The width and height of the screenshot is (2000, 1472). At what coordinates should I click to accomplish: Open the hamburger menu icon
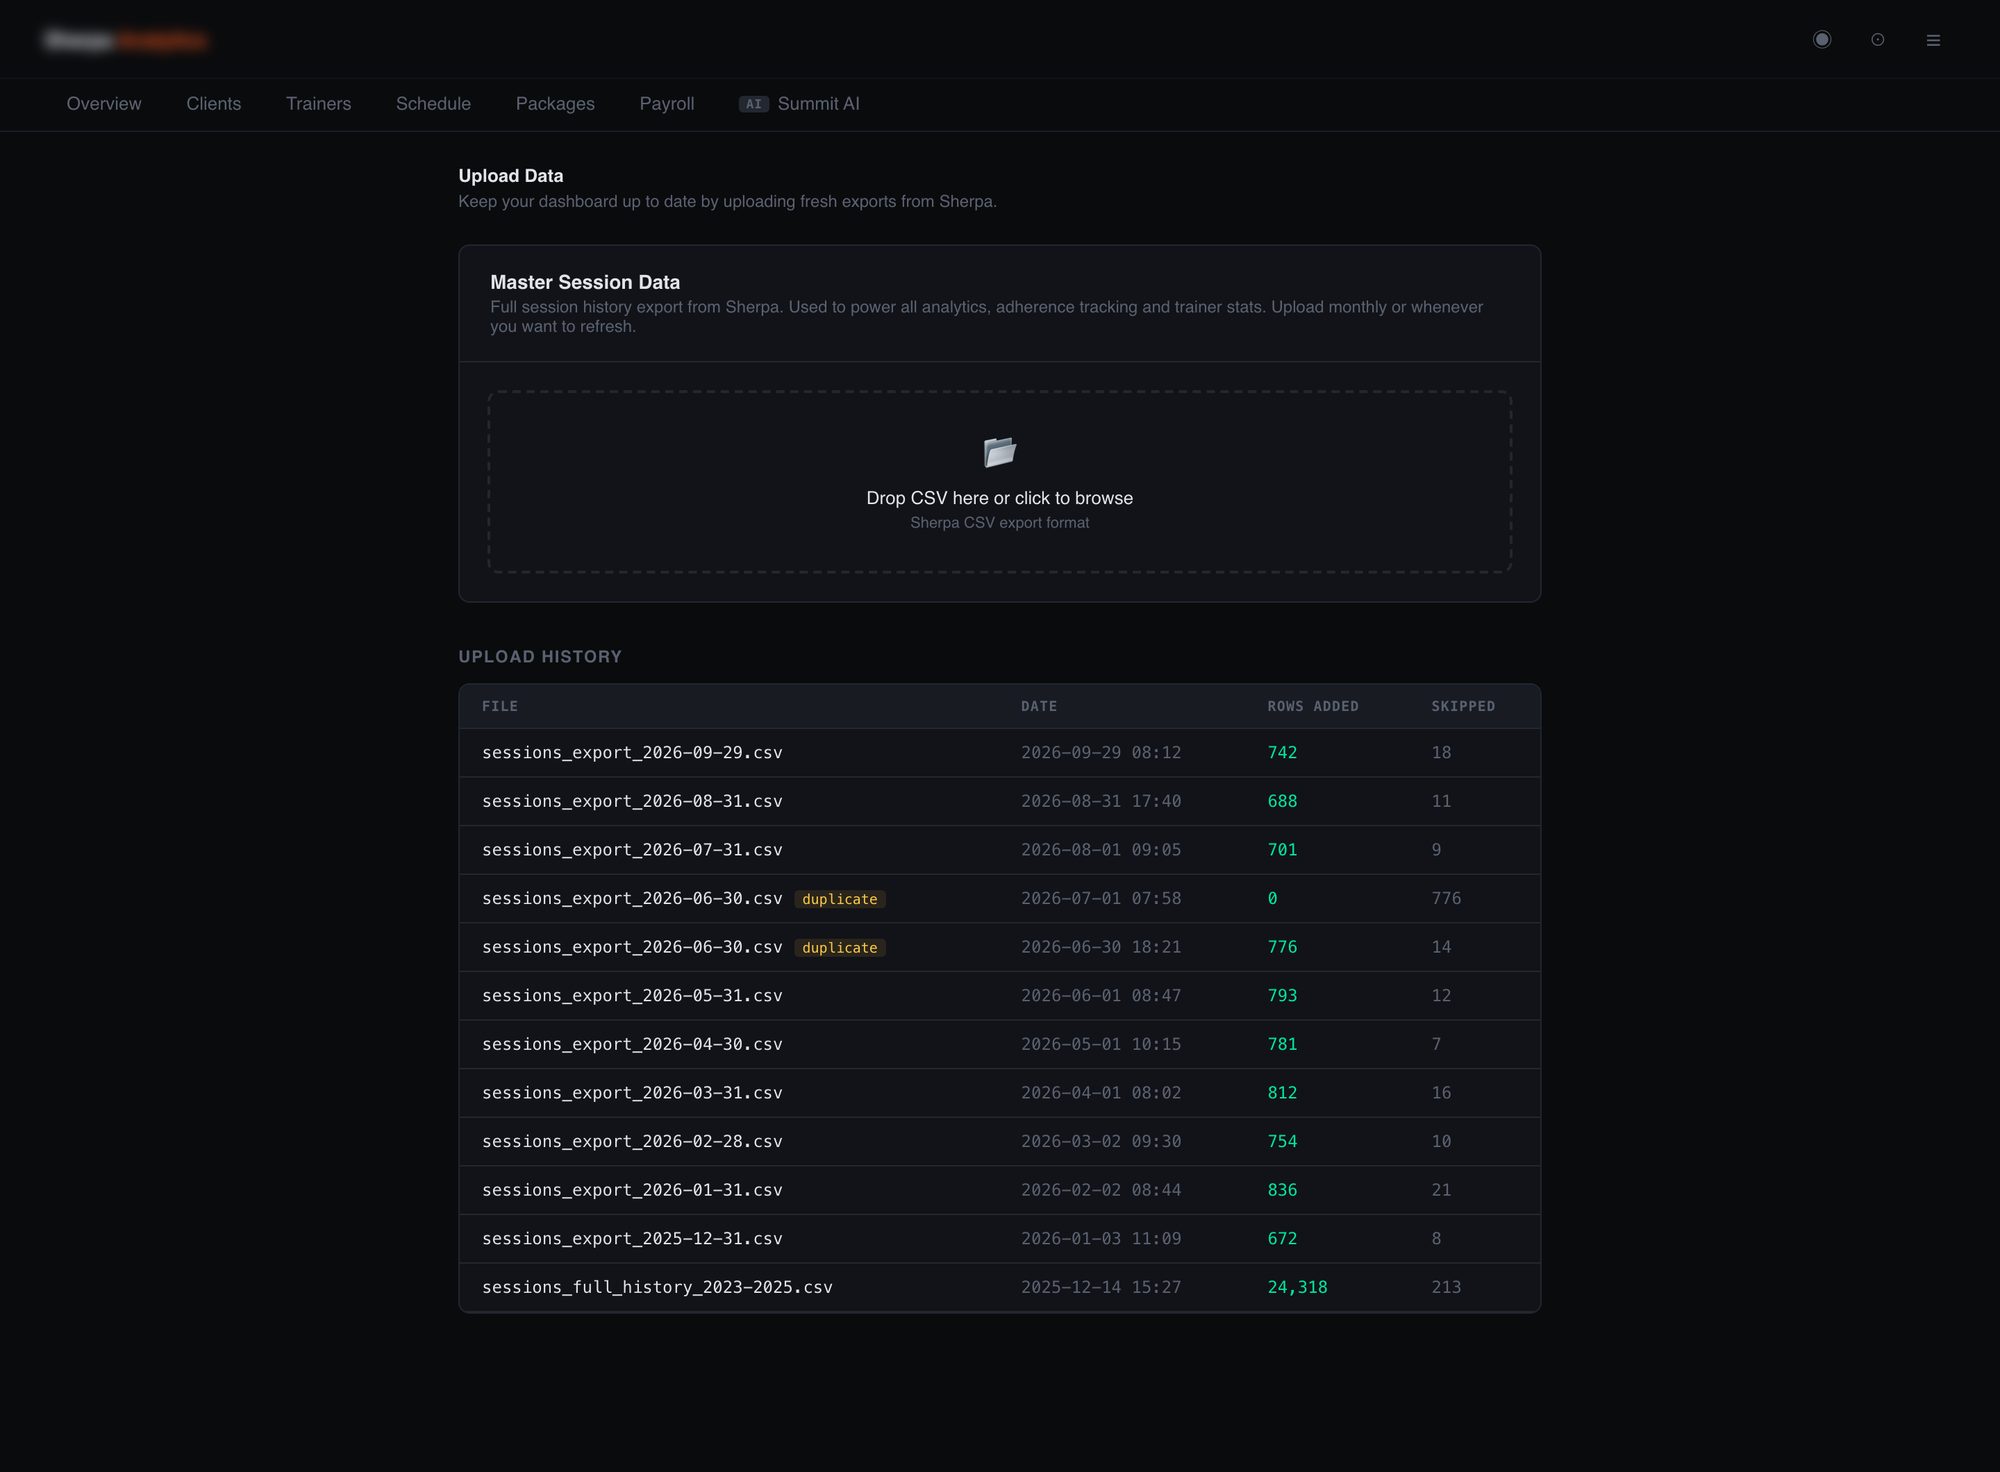(x=1933, y=40)
